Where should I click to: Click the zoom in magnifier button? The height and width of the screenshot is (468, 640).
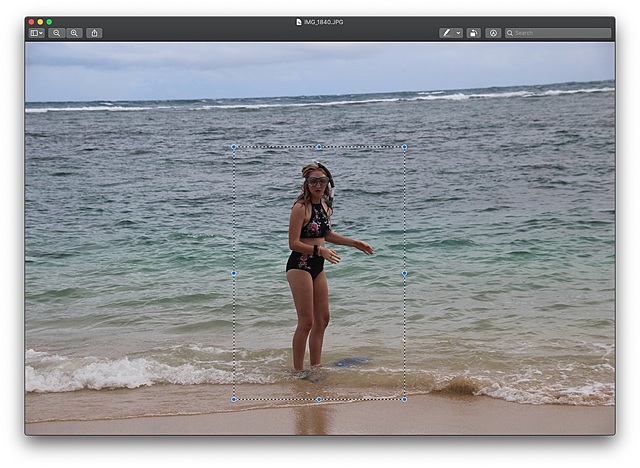[74, 33]
